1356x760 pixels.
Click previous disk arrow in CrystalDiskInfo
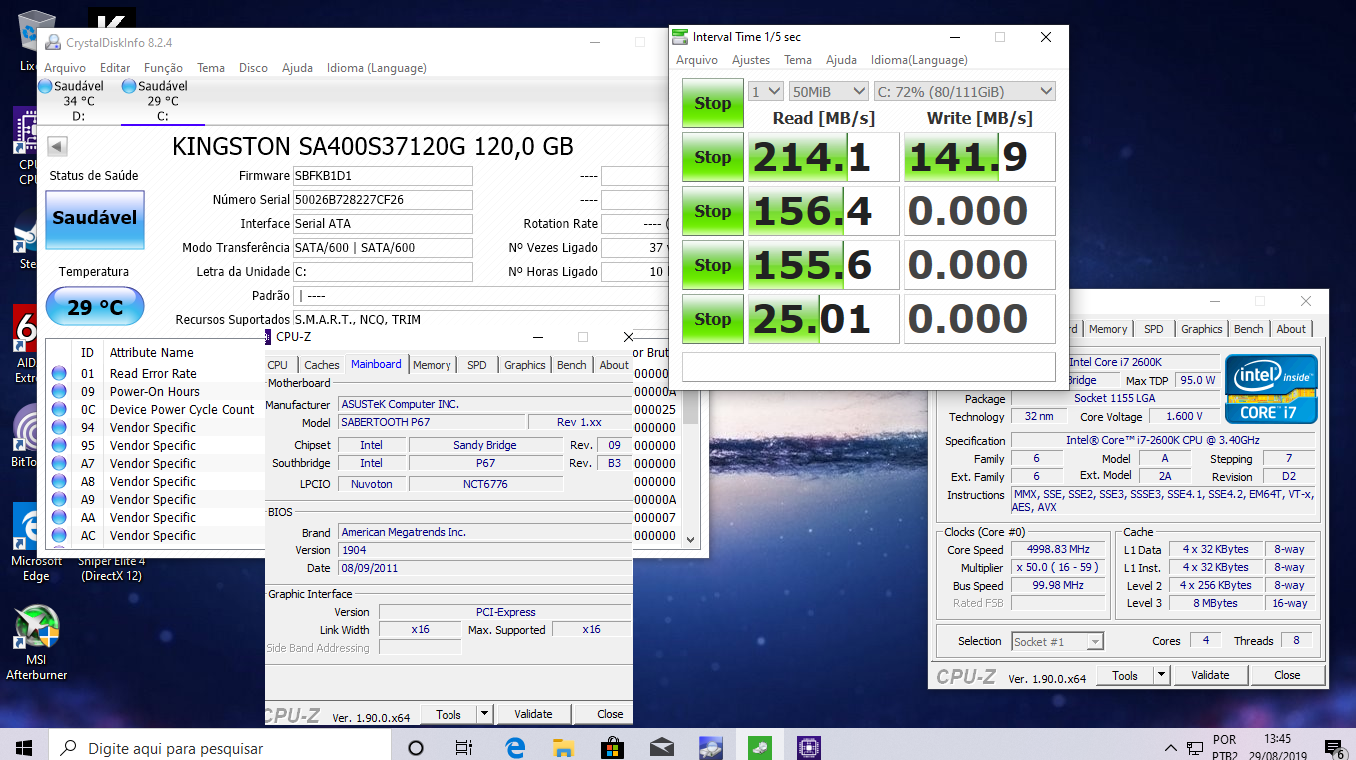coord(57,147)
